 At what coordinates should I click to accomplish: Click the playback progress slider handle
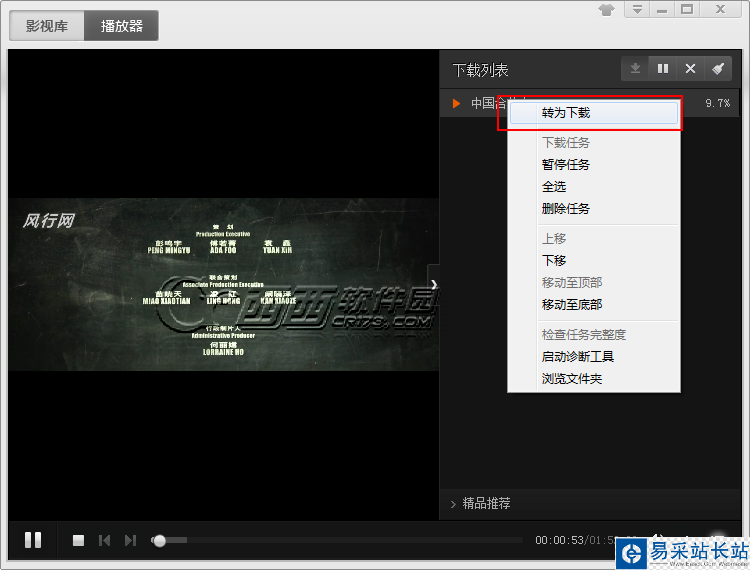pos(159,541)
